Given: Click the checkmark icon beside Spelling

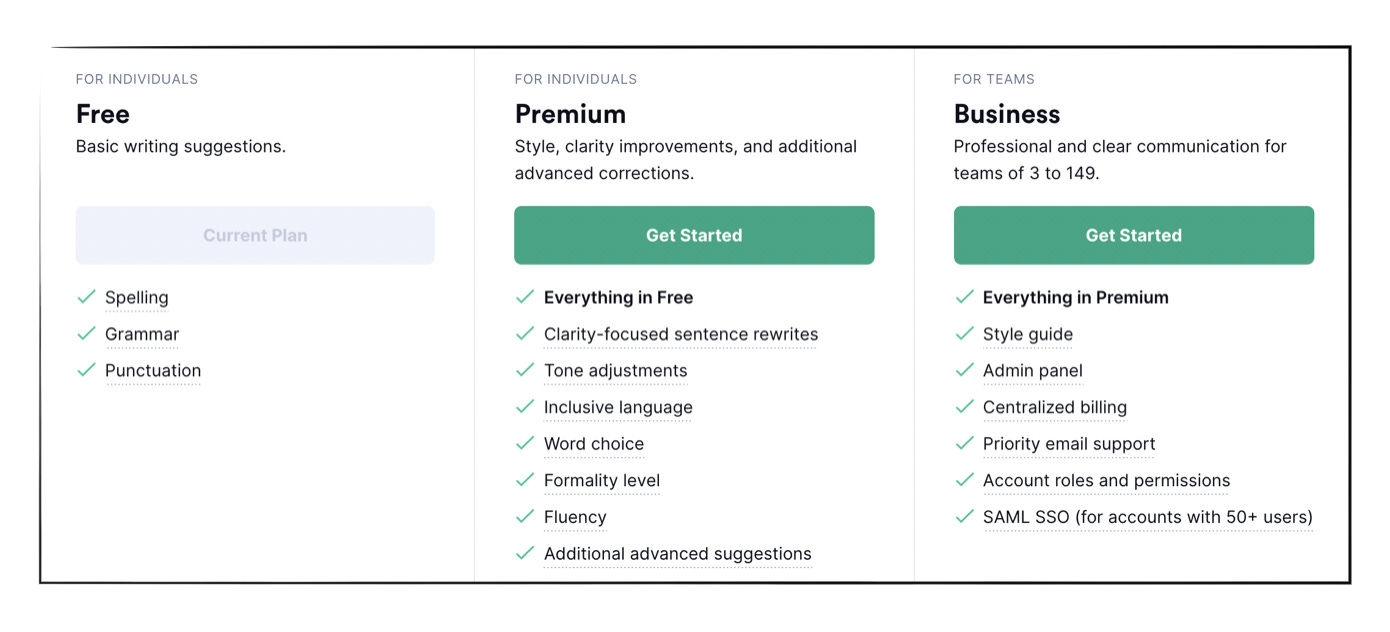Looking at the screenshot, I should 86,296.
